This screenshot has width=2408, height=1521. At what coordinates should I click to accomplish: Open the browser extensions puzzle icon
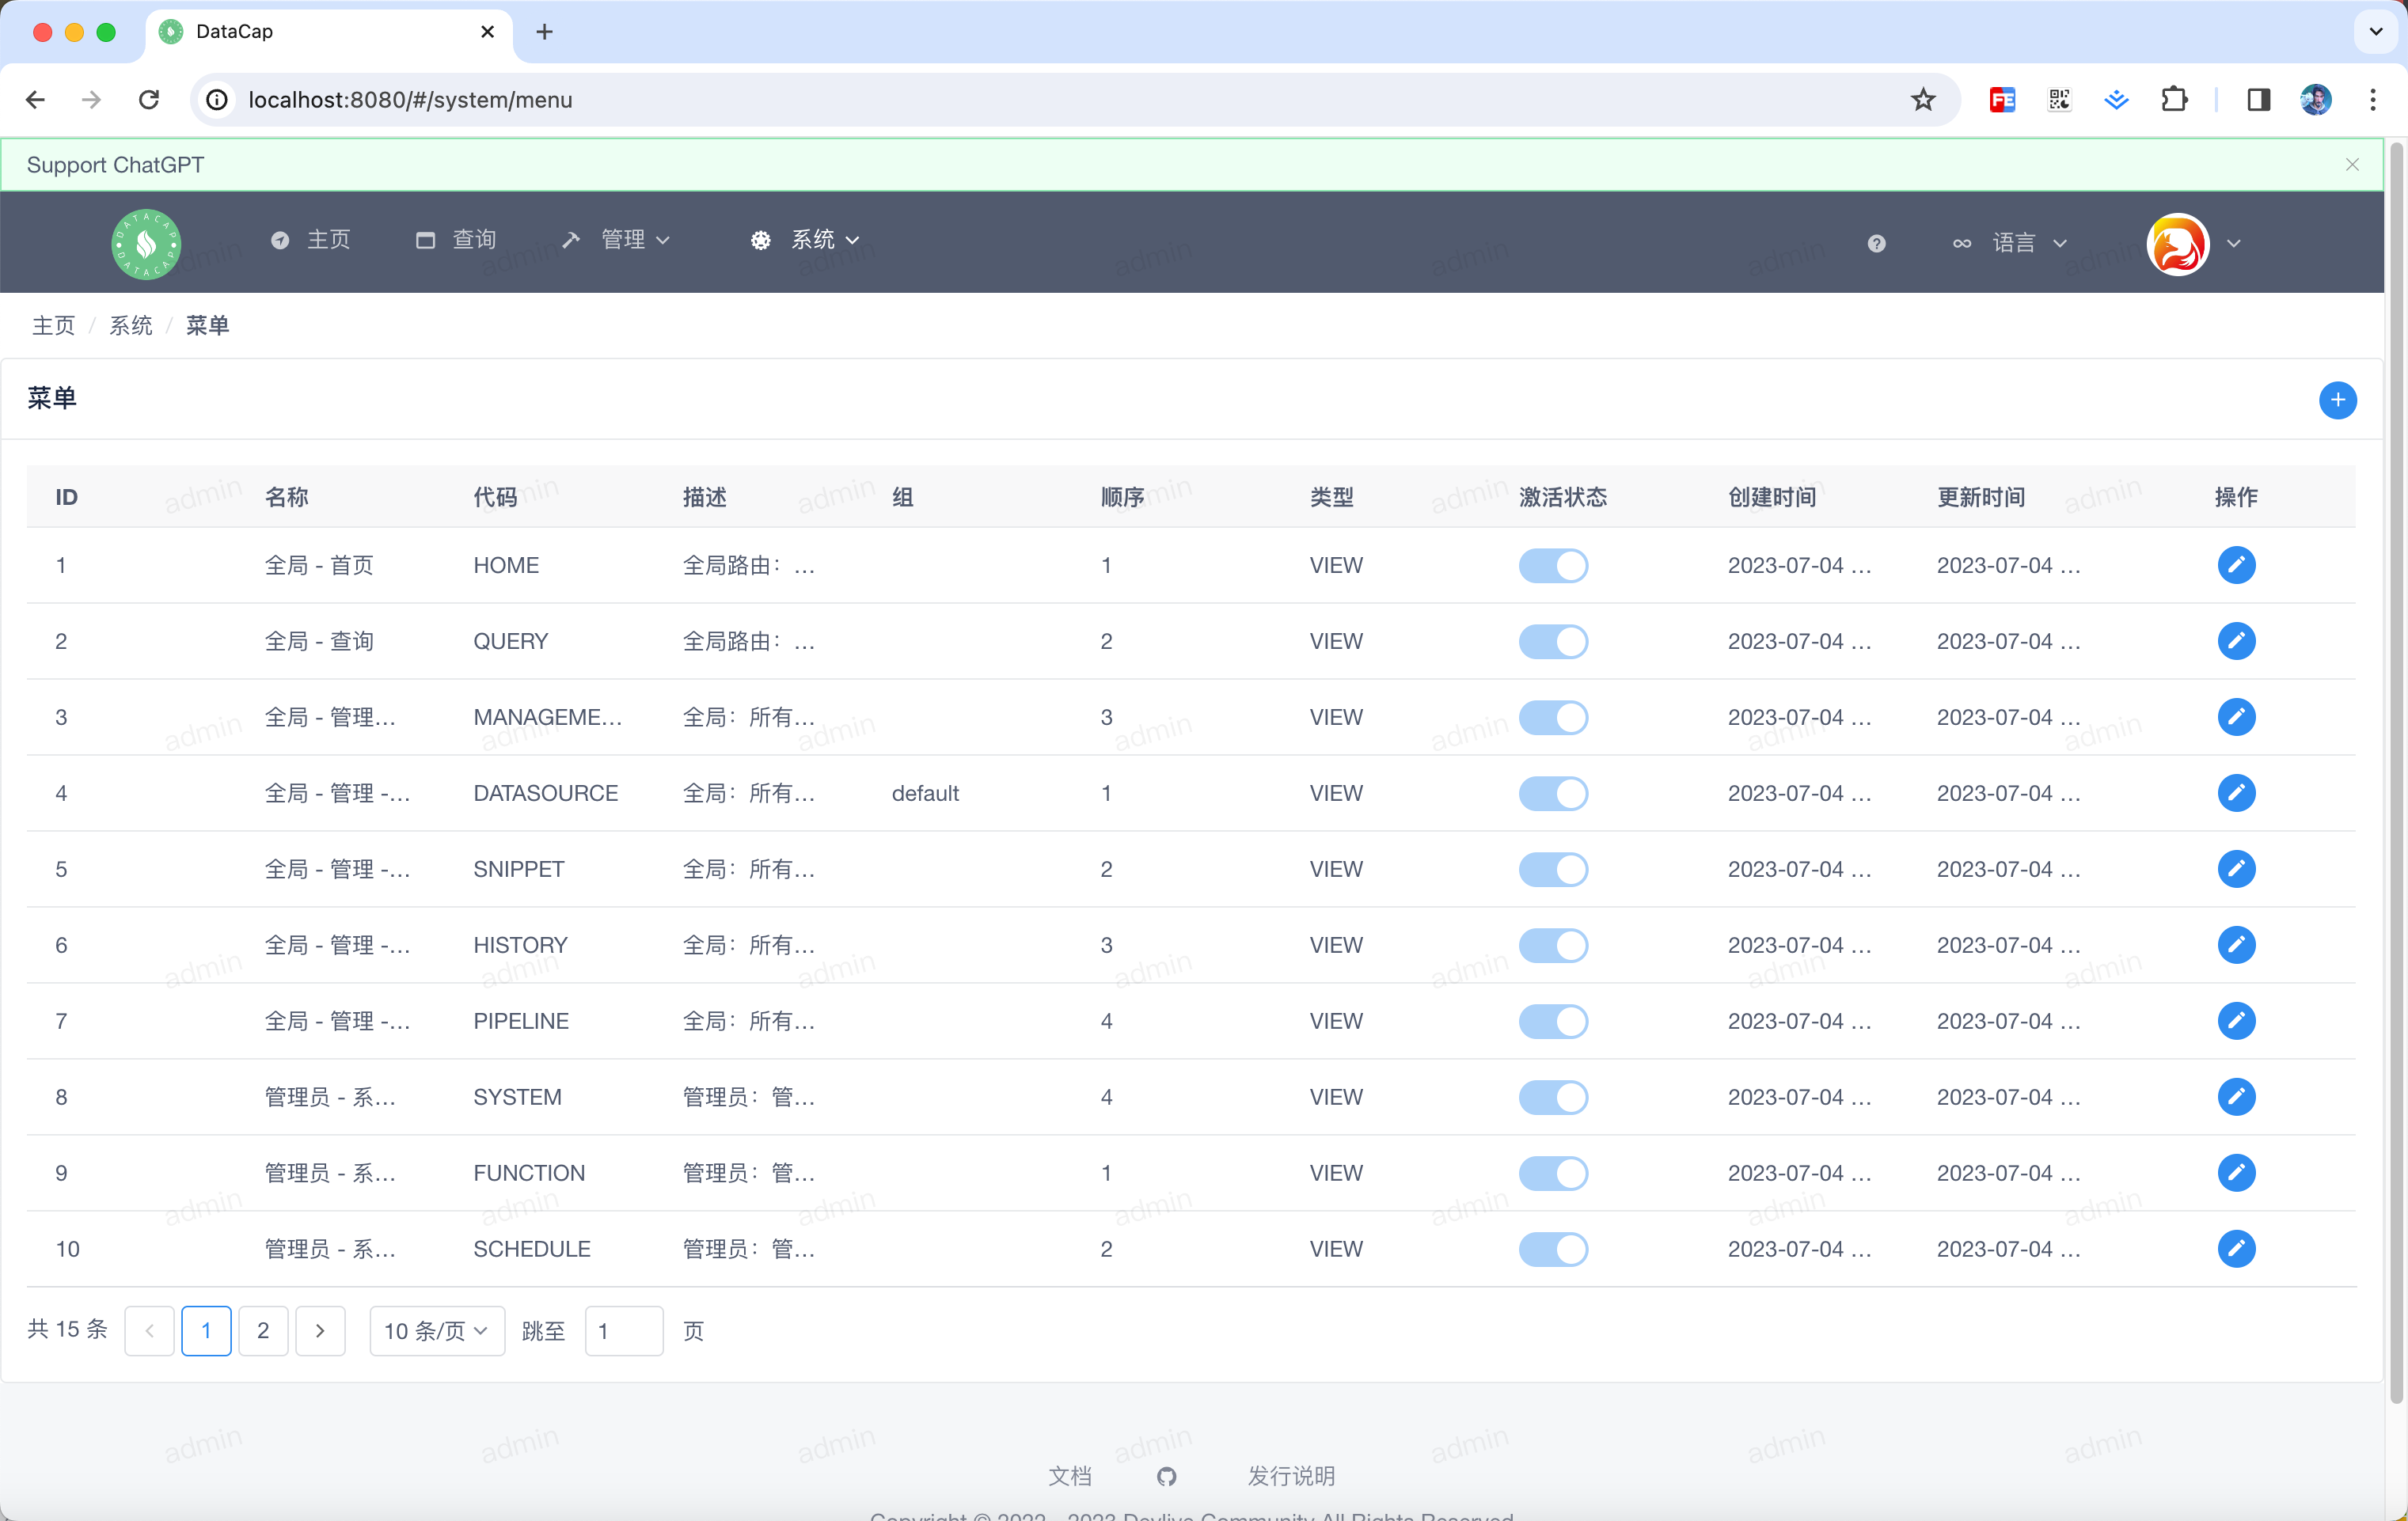(x=2174, y=100)
